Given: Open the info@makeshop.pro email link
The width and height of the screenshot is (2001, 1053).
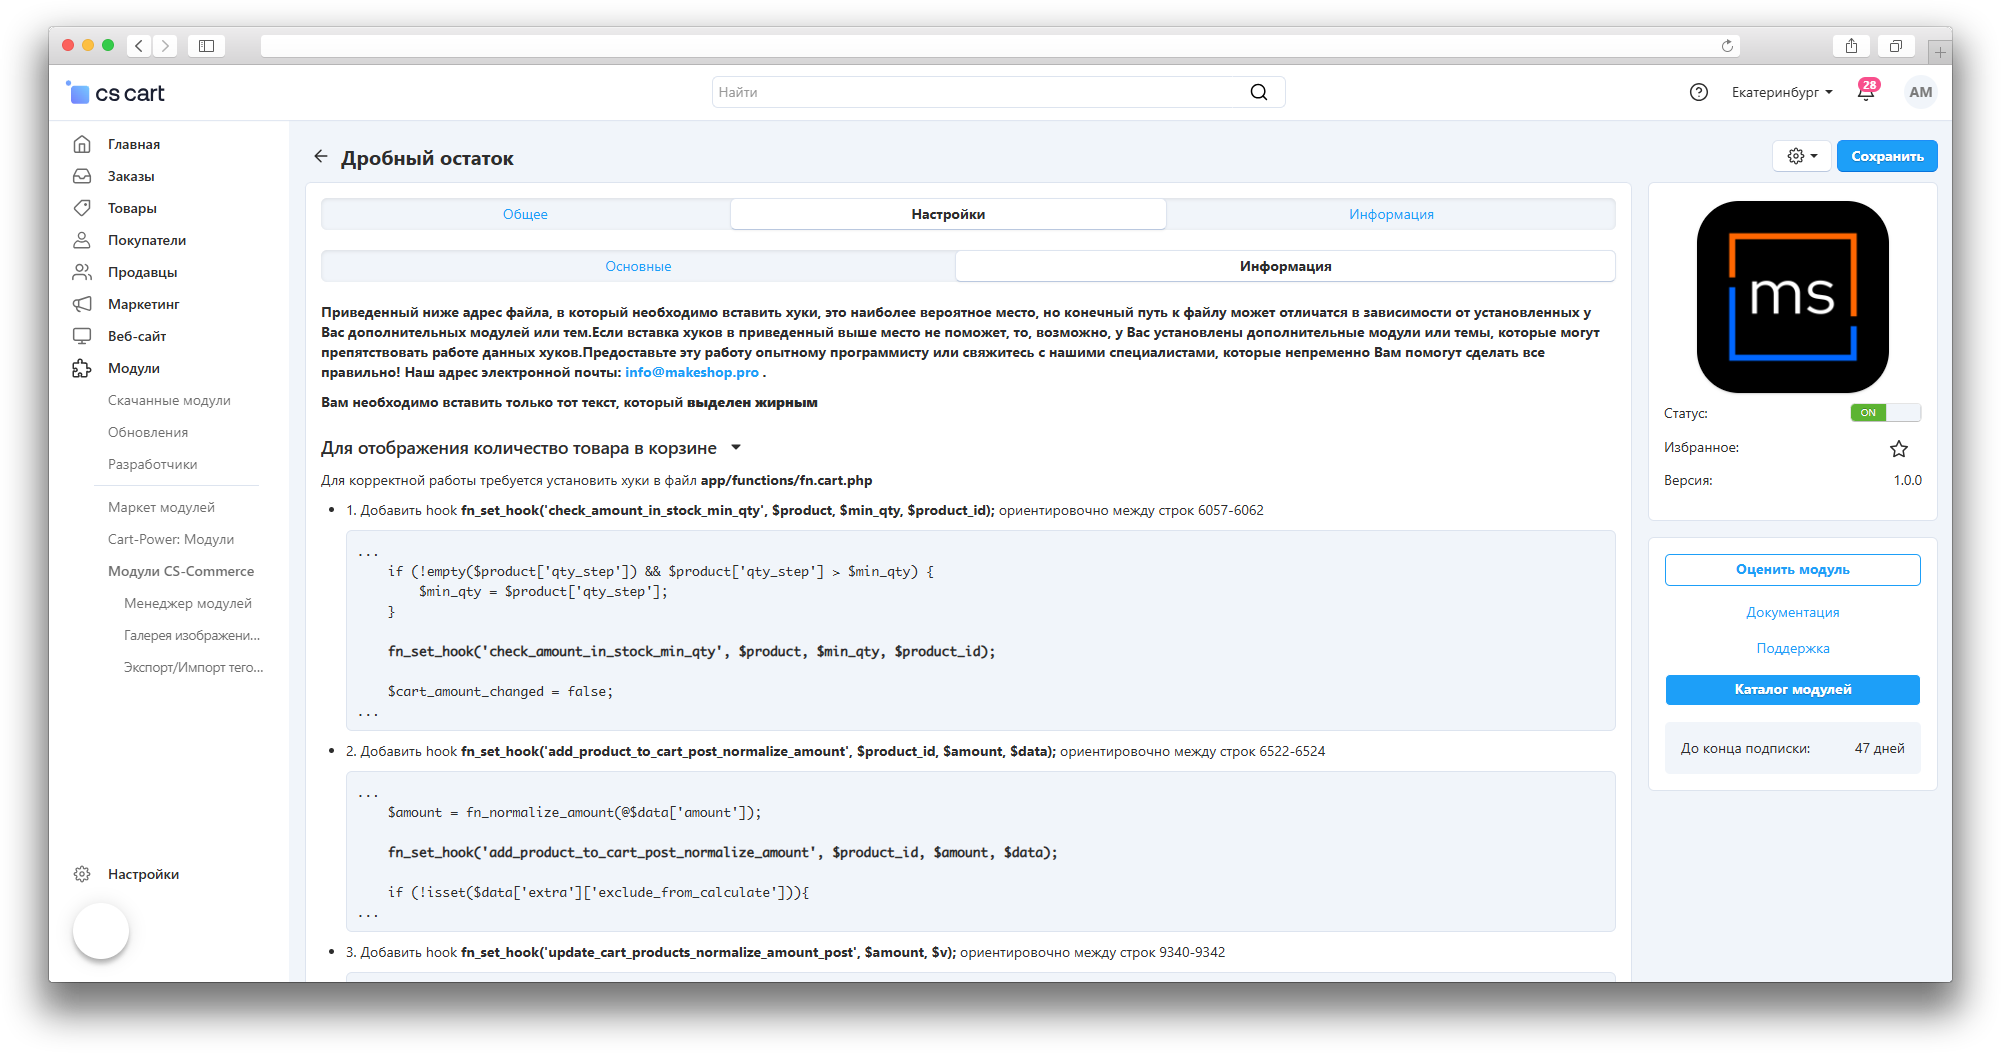Looking at the screenshot, I should [691, 372].
